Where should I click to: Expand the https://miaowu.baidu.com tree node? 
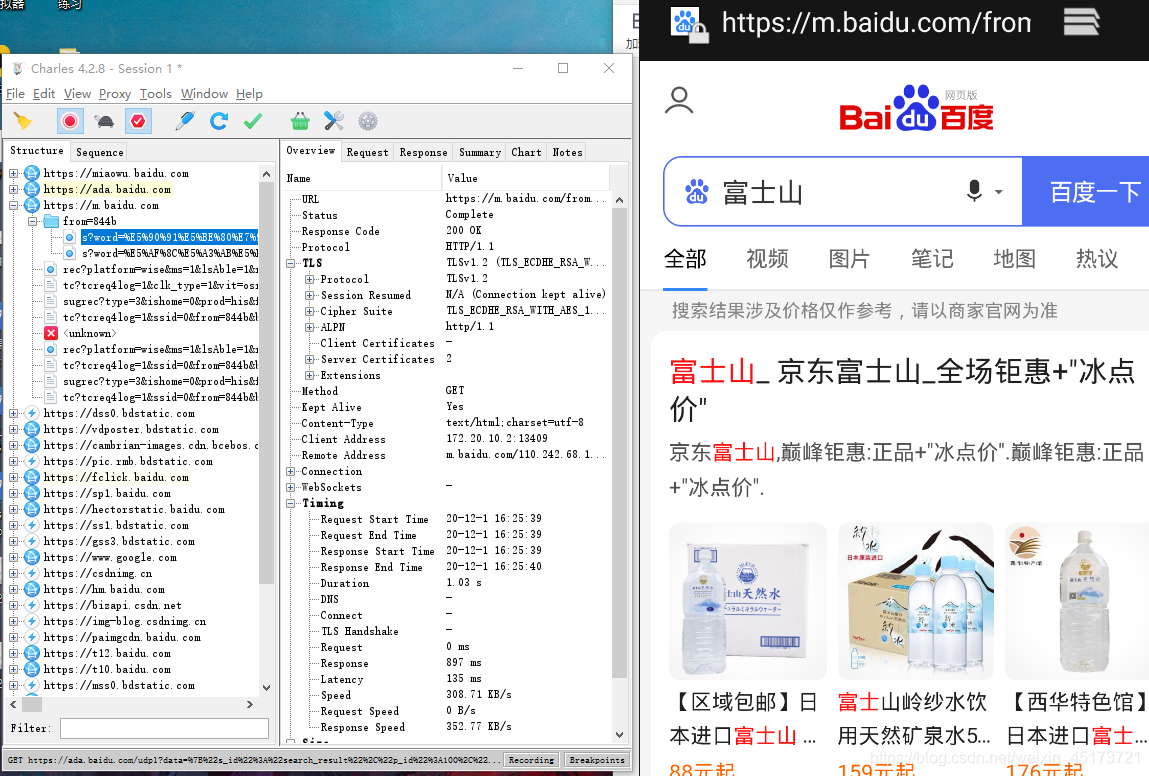click(12, 174)
